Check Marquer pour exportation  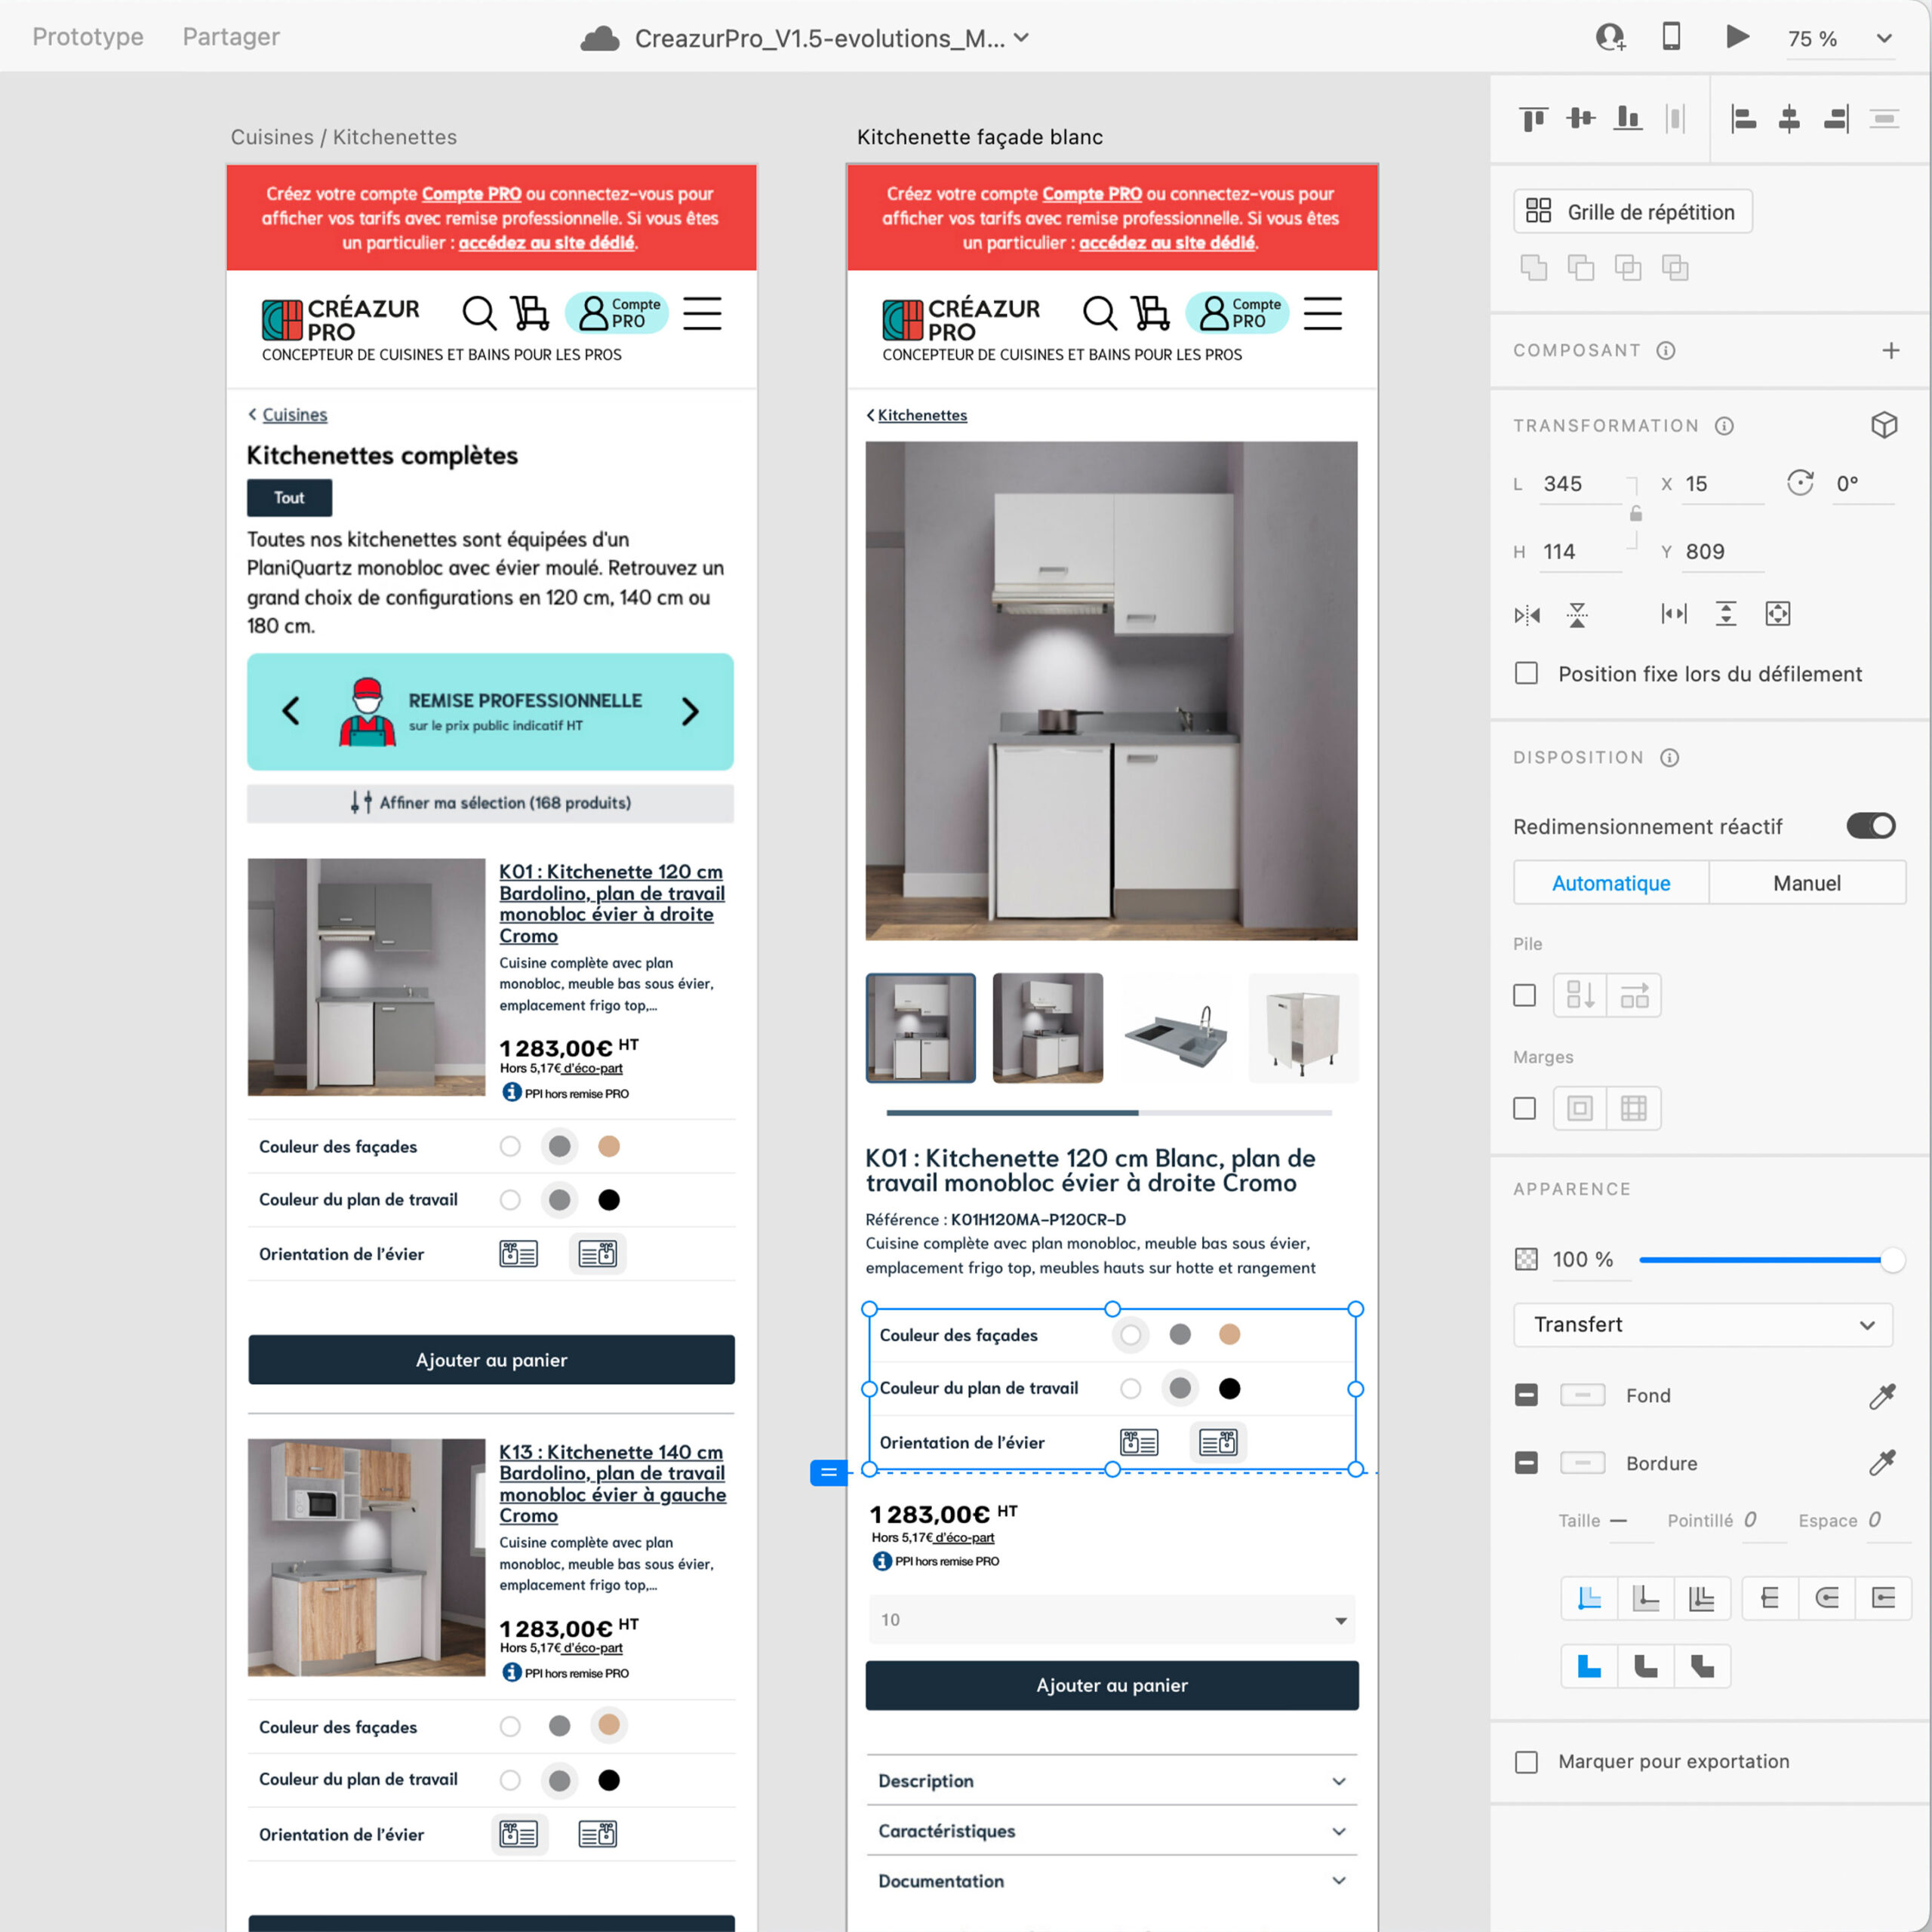pos(1526,1761)
